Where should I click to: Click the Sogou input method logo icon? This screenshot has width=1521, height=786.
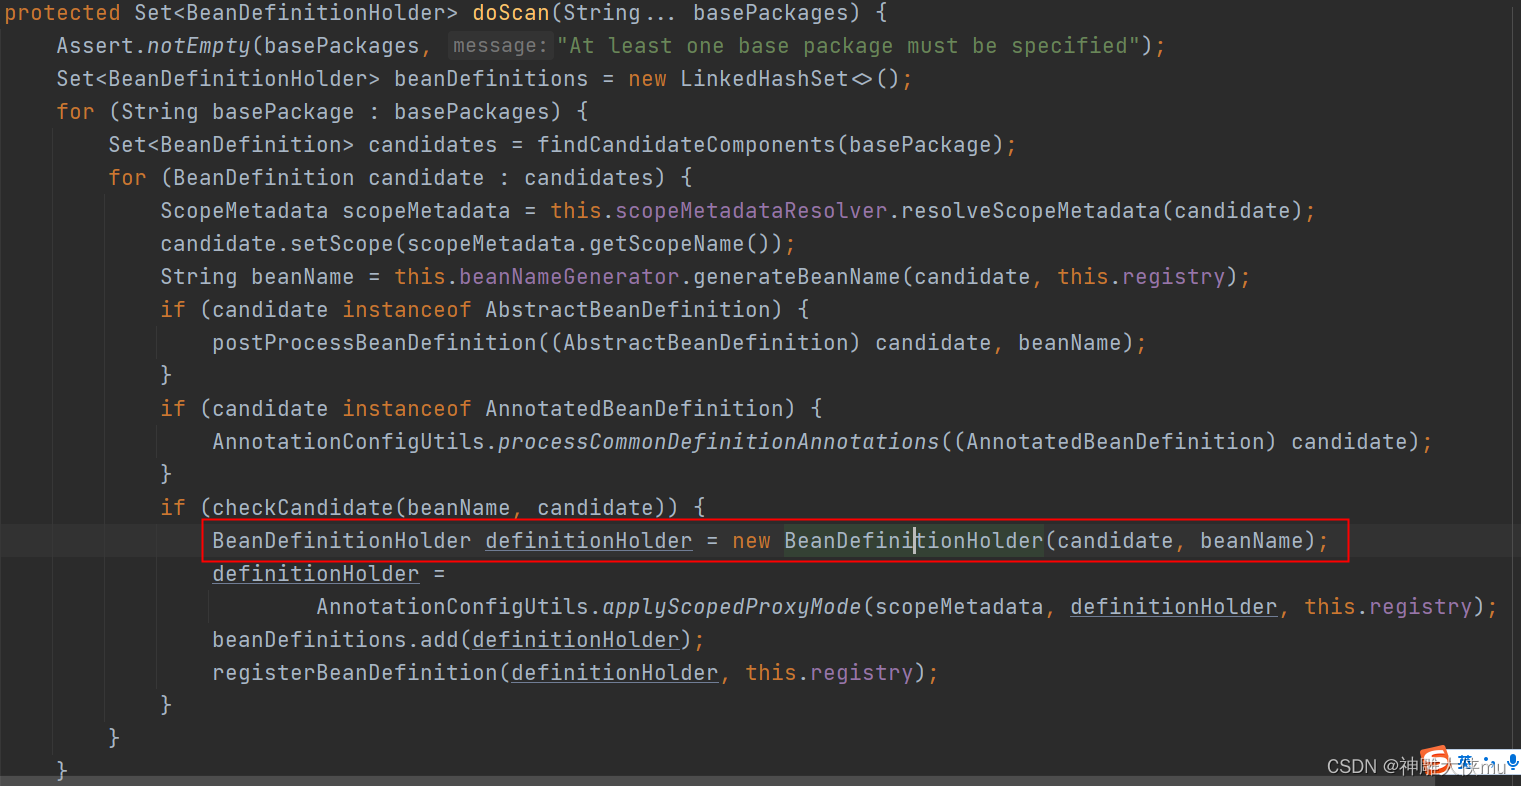(1434, 760)
